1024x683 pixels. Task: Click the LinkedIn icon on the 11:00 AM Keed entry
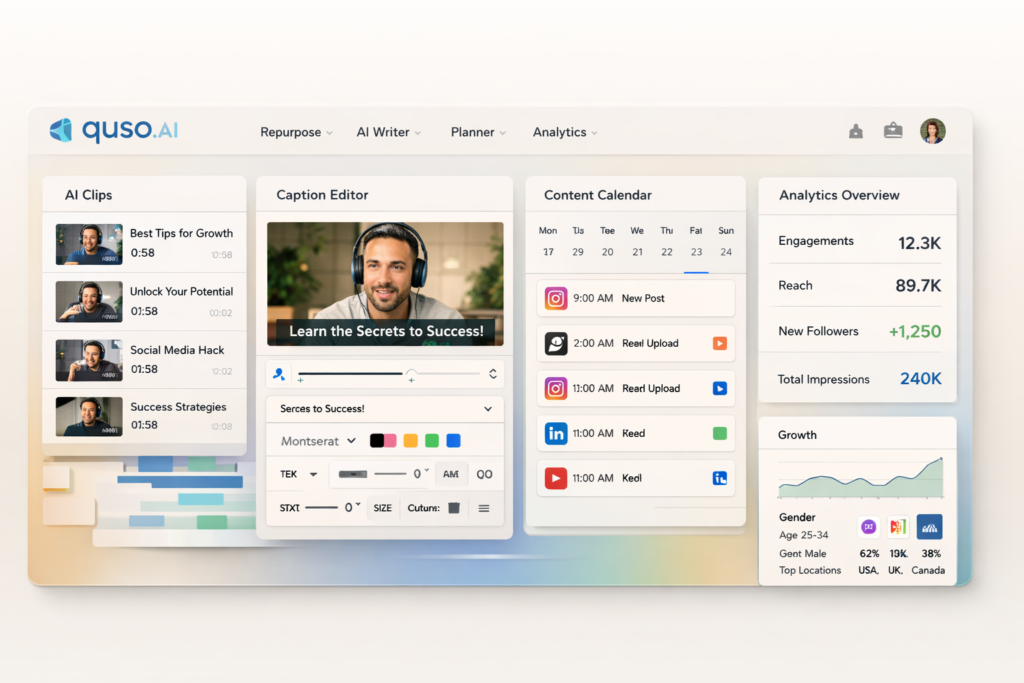[554, 433]
